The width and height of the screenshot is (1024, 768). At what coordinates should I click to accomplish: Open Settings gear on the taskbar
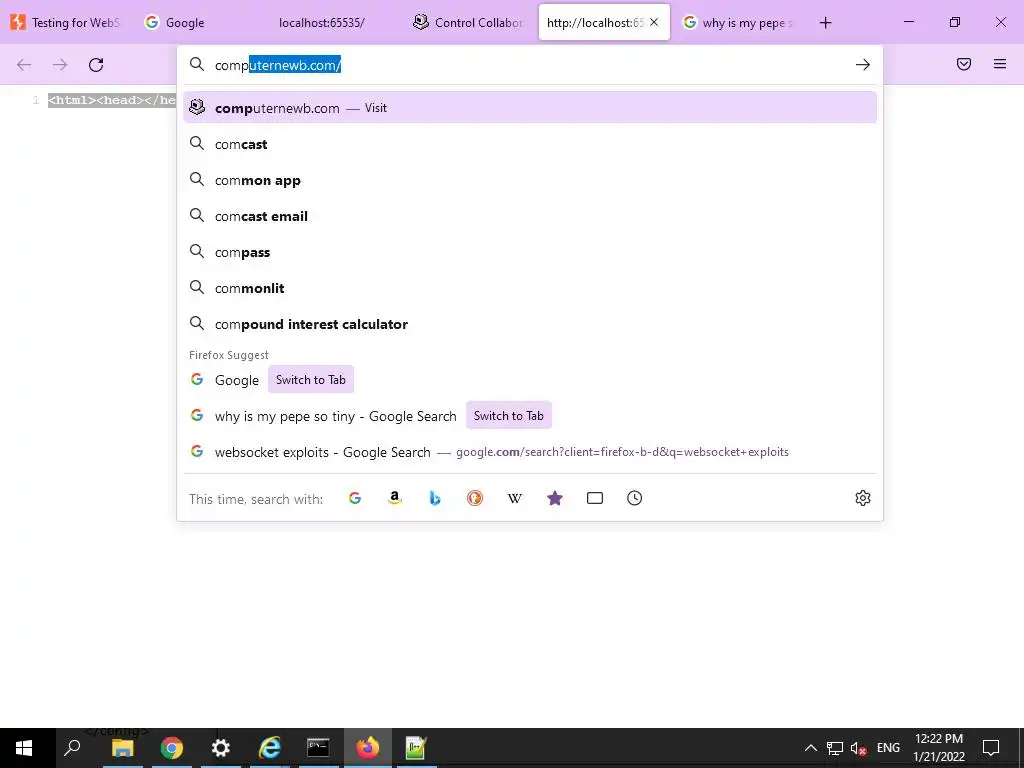pyautogui.click(x=221, y=748)
